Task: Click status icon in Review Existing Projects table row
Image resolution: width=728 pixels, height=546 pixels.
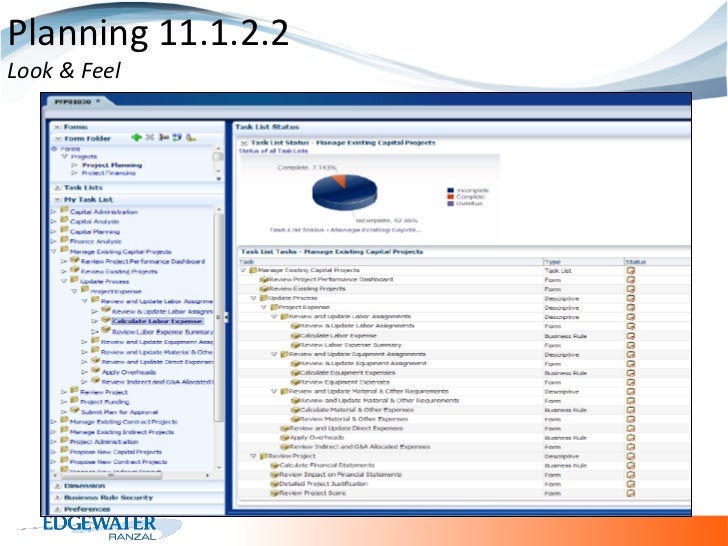Action: (630, 289)
